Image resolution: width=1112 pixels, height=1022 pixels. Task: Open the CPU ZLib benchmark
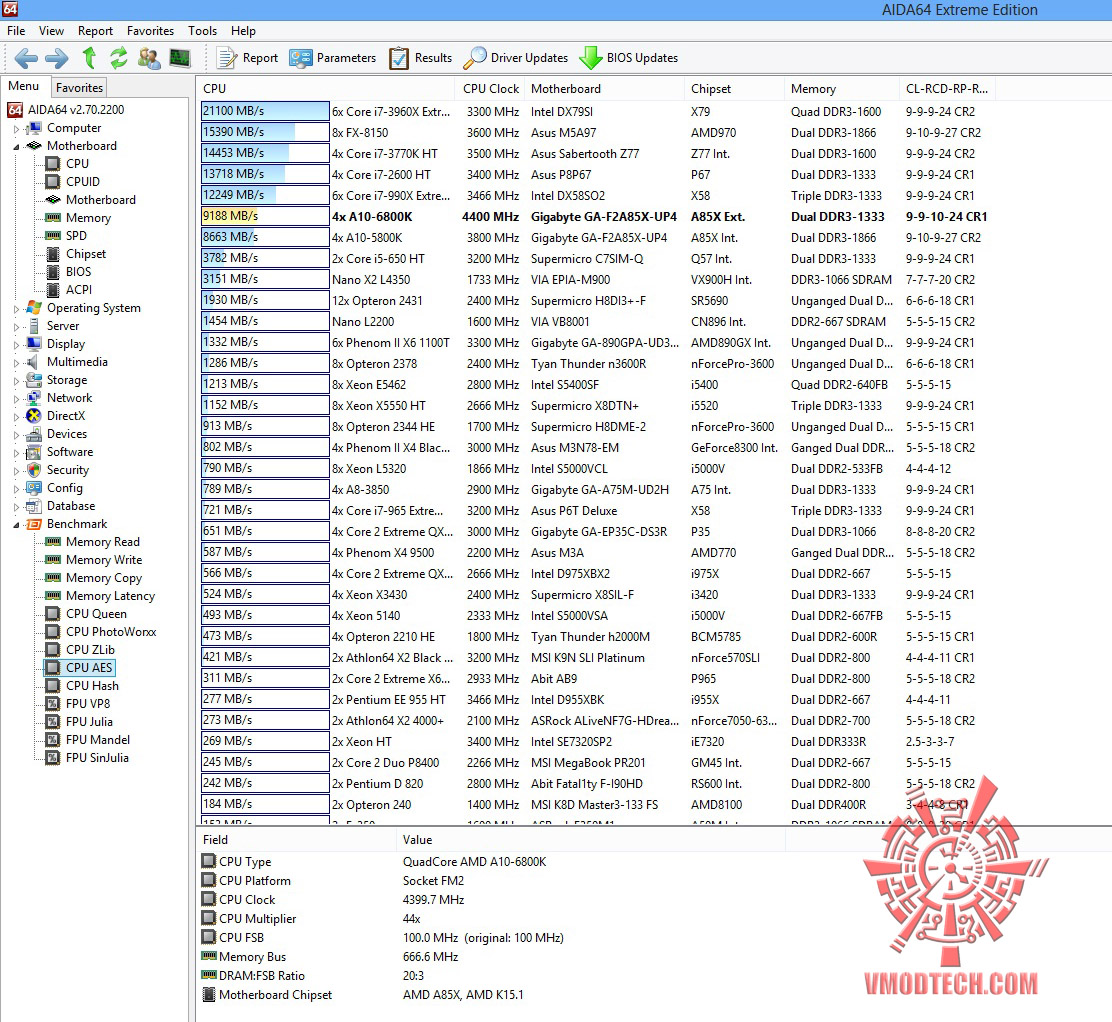click(x=90, y=650)
